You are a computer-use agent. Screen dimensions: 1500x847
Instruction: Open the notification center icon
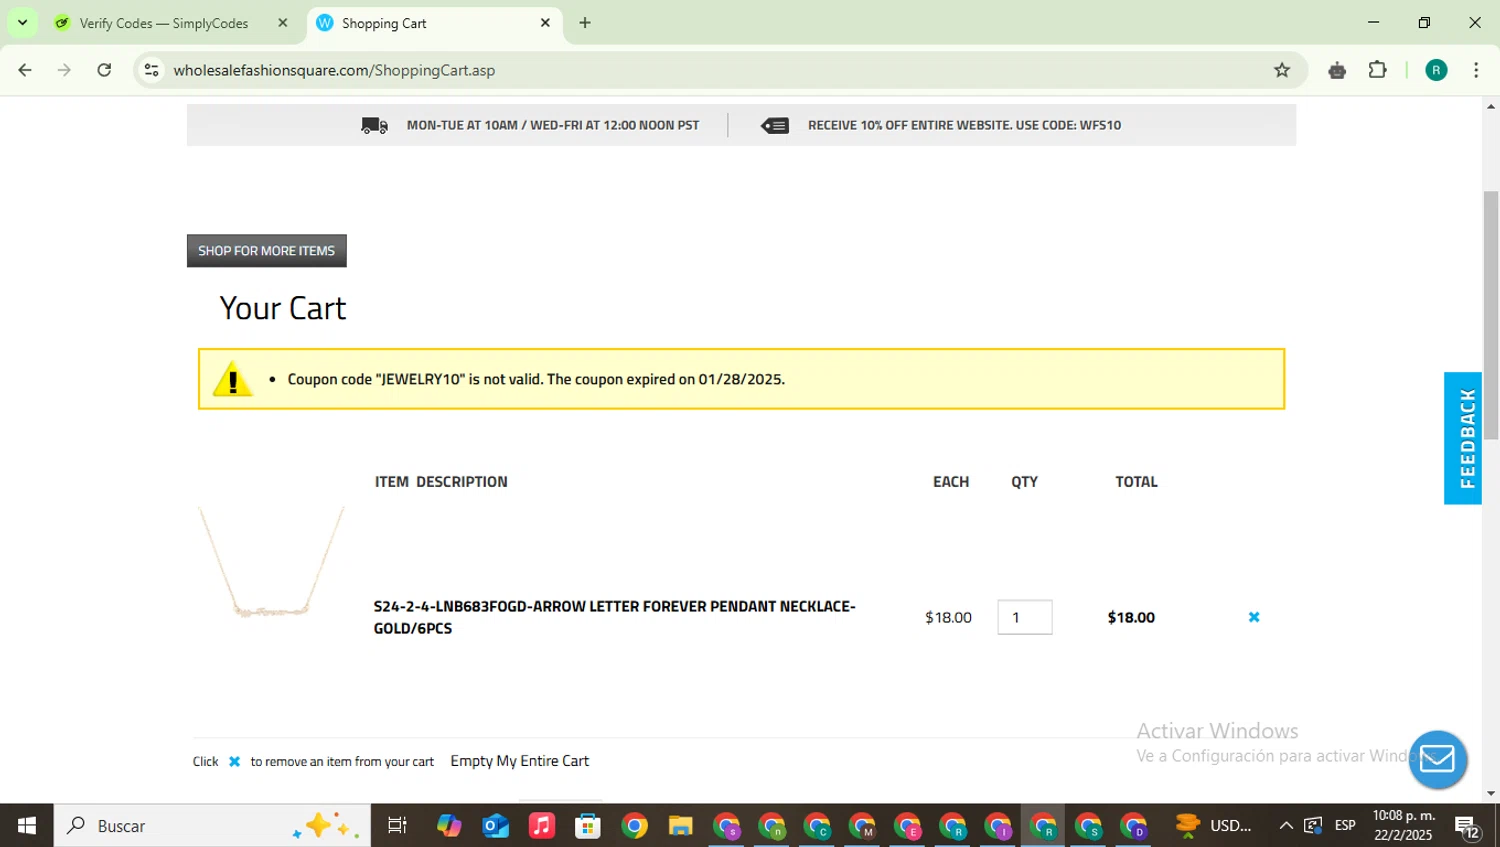(x=1467, y=827)
